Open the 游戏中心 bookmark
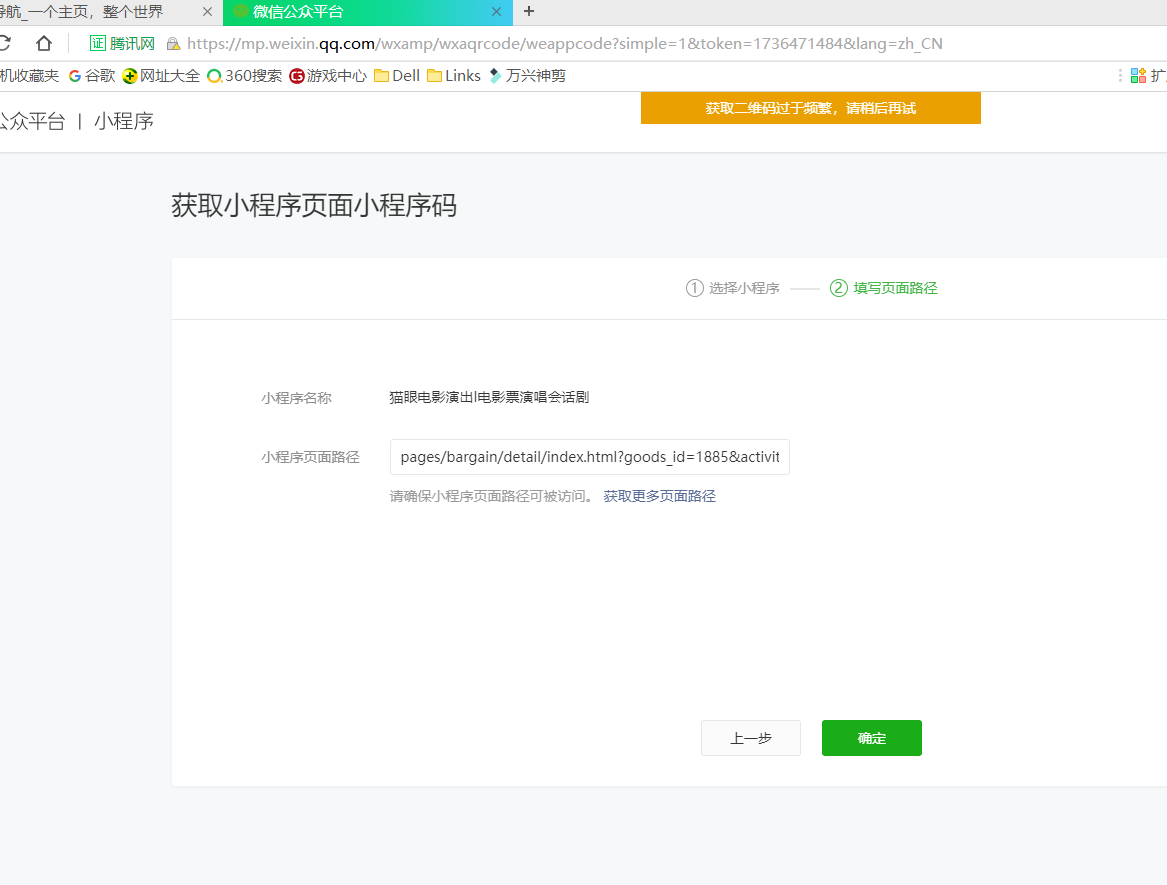Image resolution: width=1167 pixels, height=885 pixels. 327,76
